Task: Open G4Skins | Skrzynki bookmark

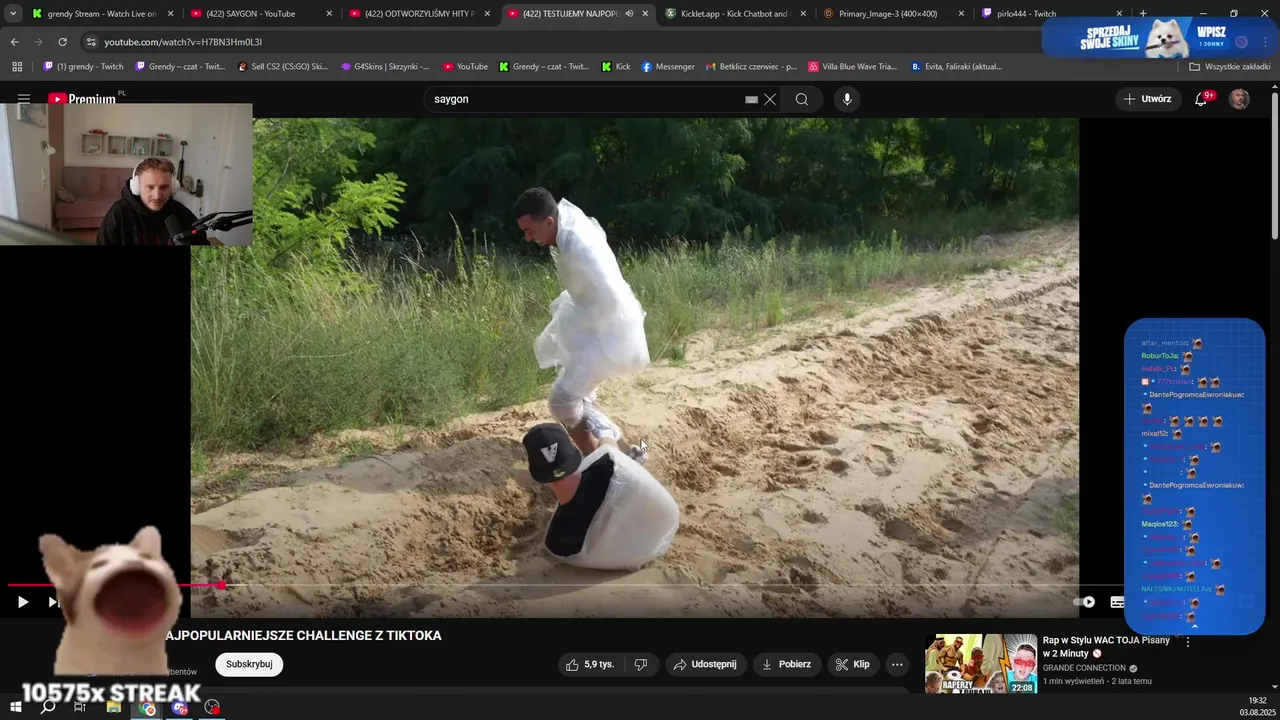Action: tap(385, 67)
